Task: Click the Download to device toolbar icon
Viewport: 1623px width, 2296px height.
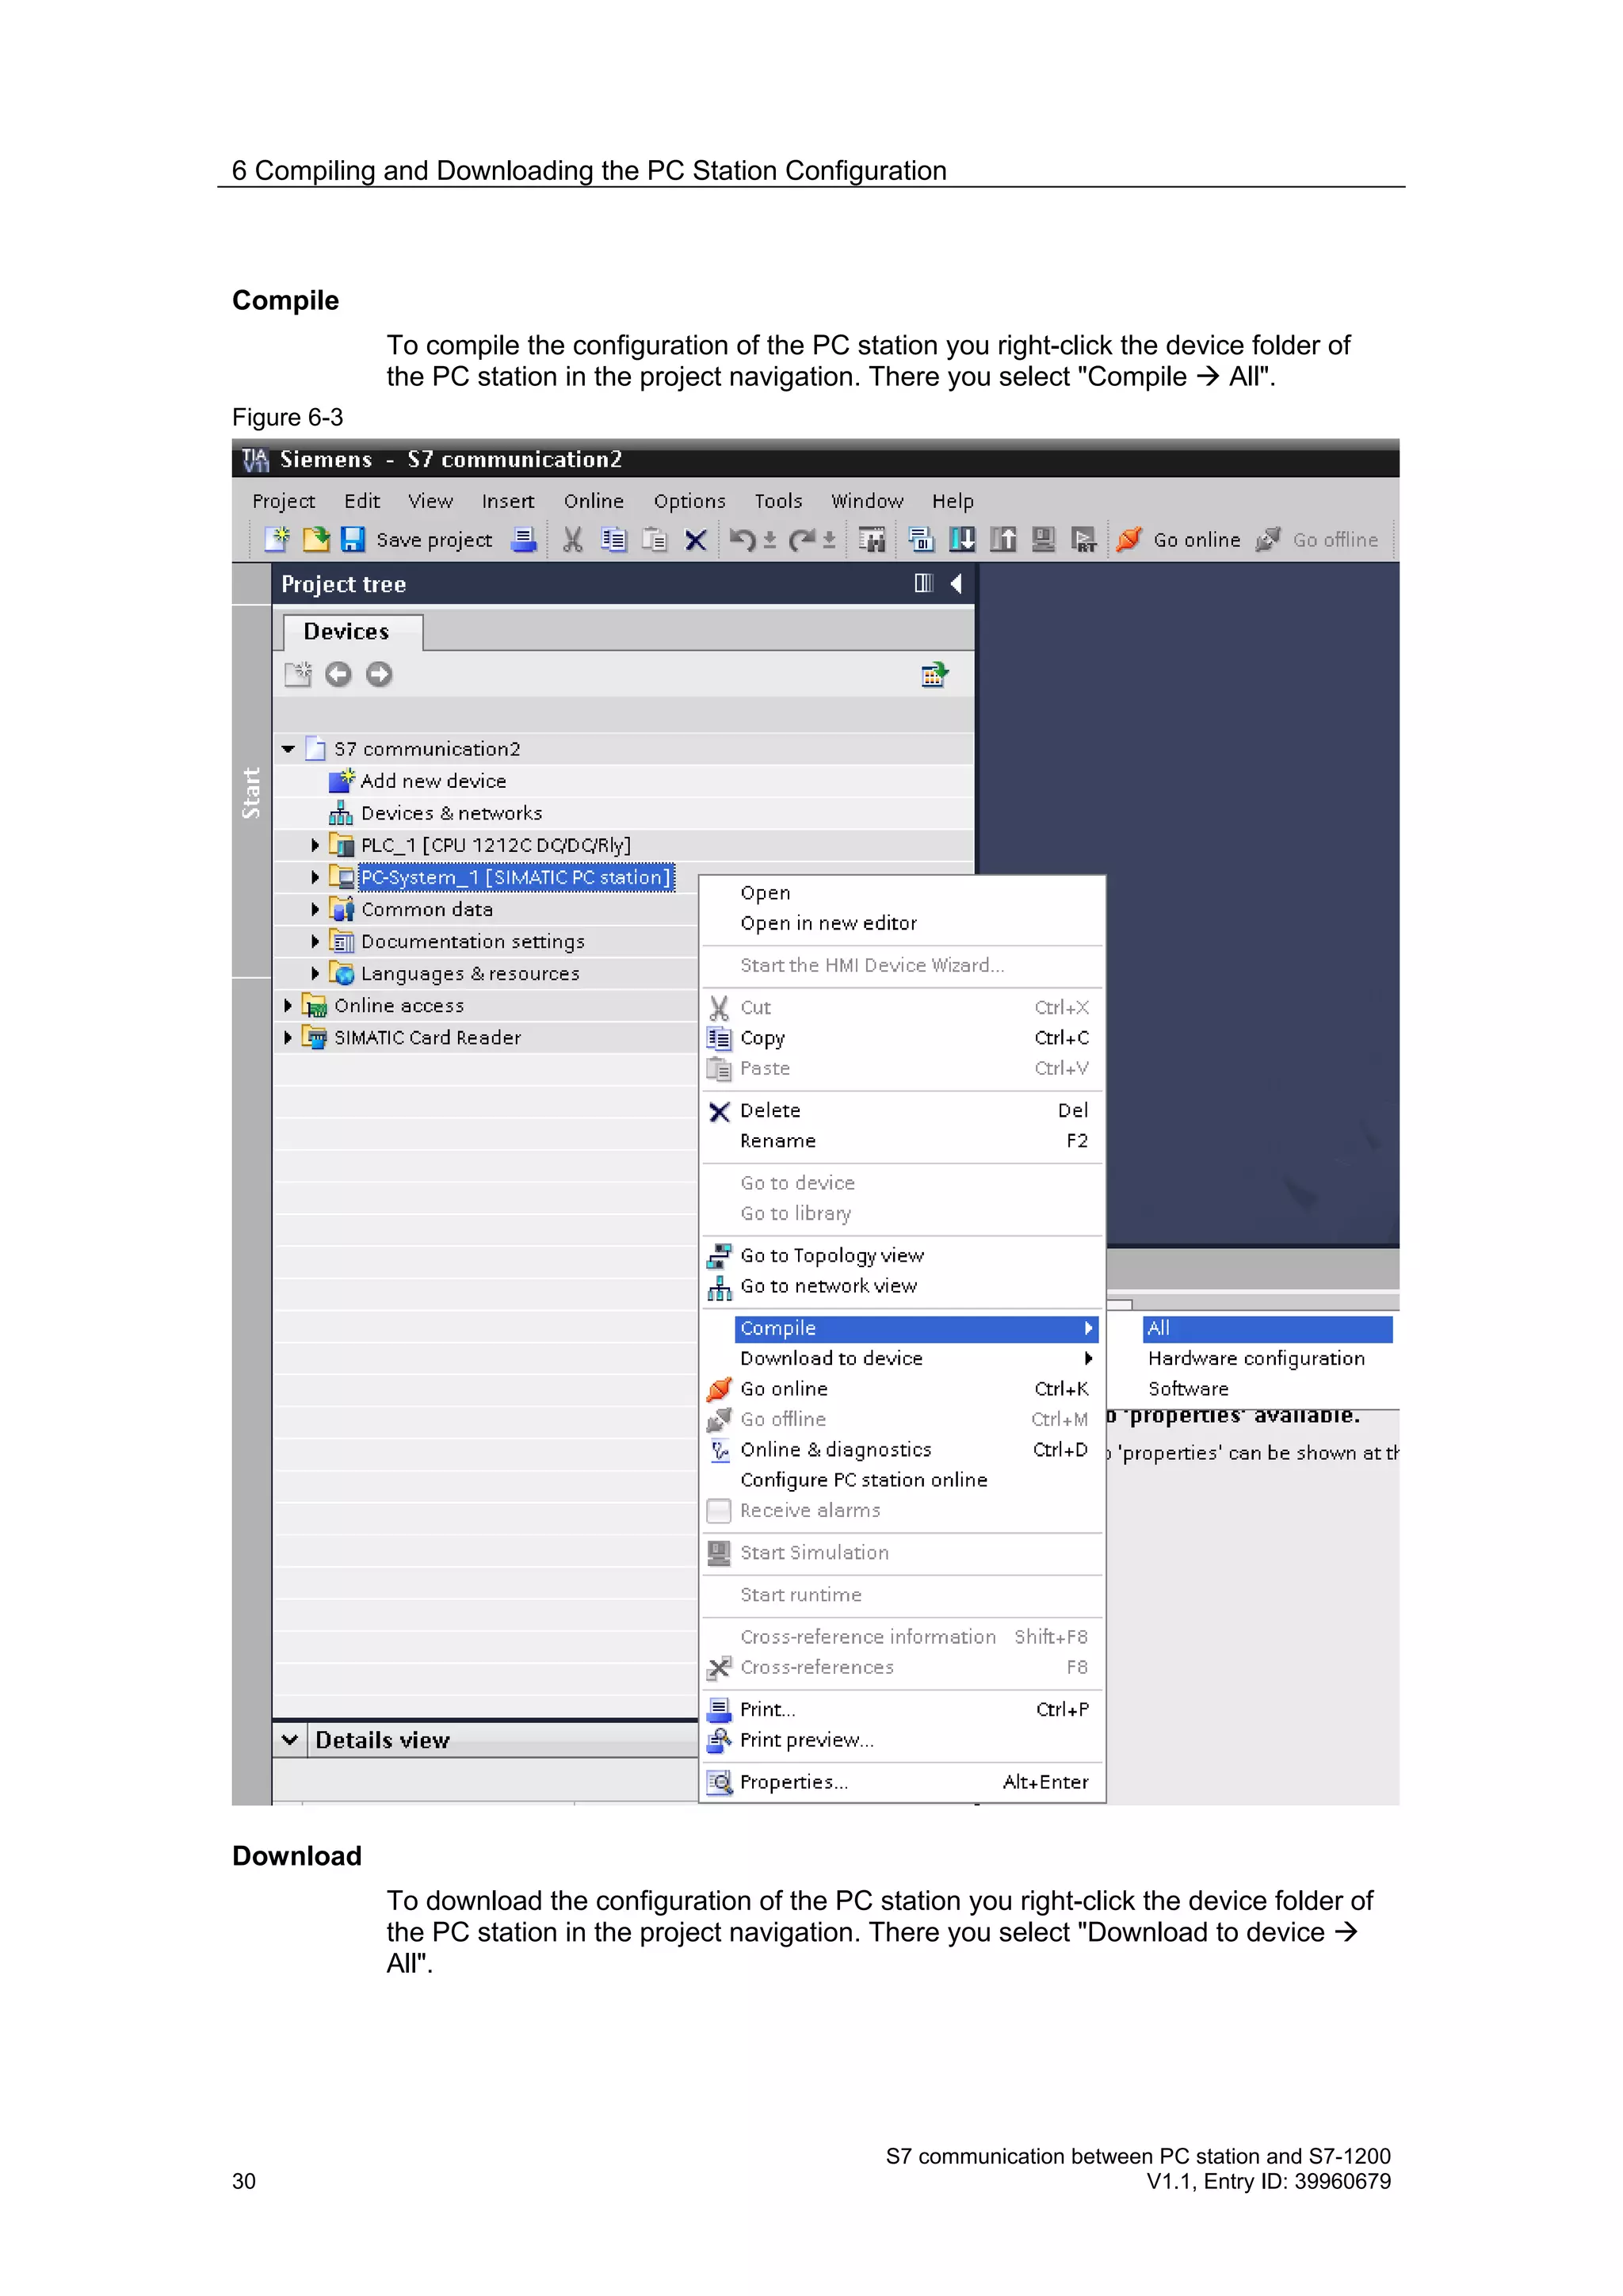Action: tap(962, 539)
